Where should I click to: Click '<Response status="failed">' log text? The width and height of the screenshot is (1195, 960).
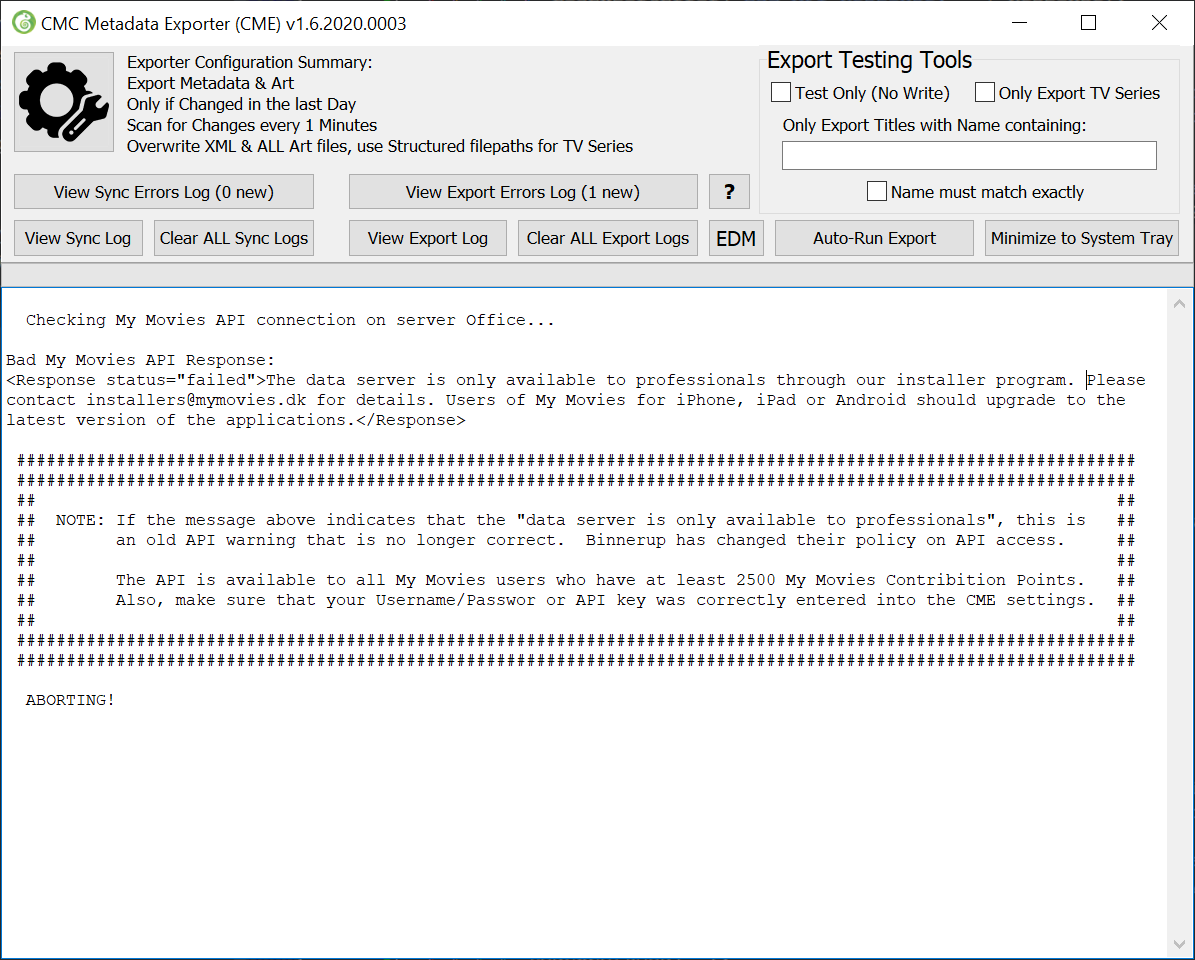[136, 380]
